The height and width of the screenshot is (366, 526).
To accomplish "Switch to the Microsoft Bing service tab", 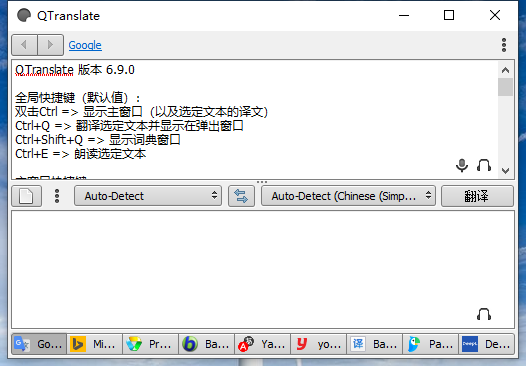I will [95, 344].
